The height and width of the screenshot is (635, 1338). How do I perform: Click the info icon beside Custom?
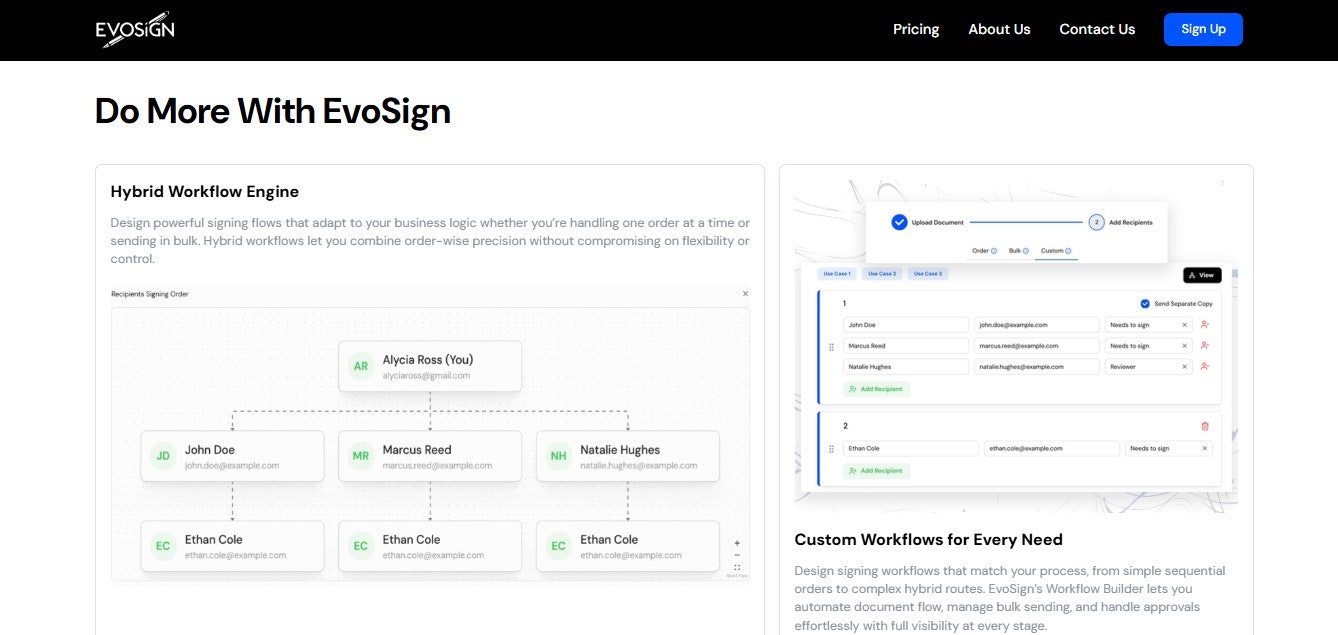pyautogui.click(x=1069, y=251)
